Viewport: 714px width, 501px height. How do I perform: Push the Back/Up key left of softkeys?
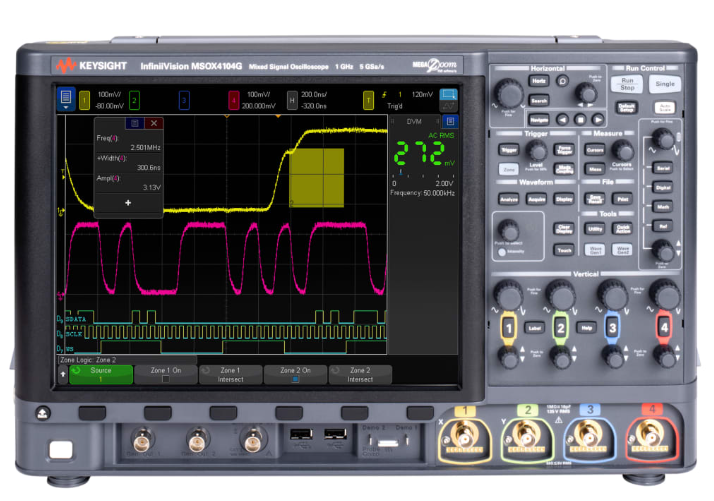(x=42, y=413)
